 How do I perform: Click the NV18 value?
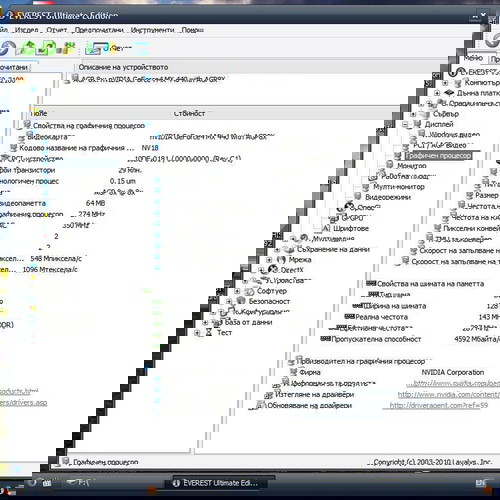point(150,148)
